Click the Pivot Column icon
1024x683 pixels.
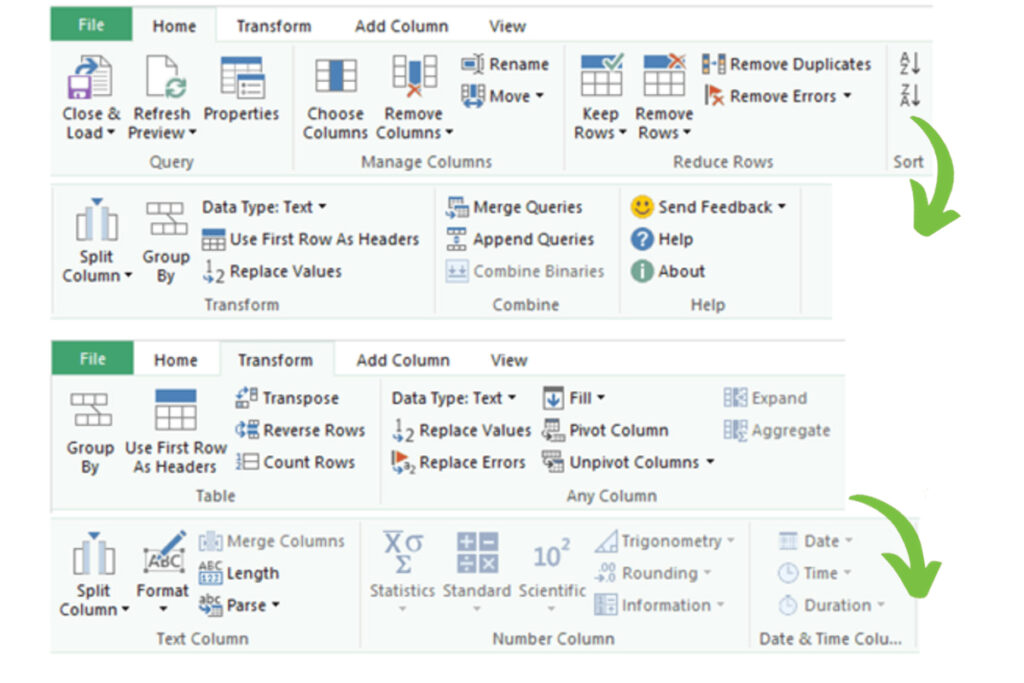[606, 430]
